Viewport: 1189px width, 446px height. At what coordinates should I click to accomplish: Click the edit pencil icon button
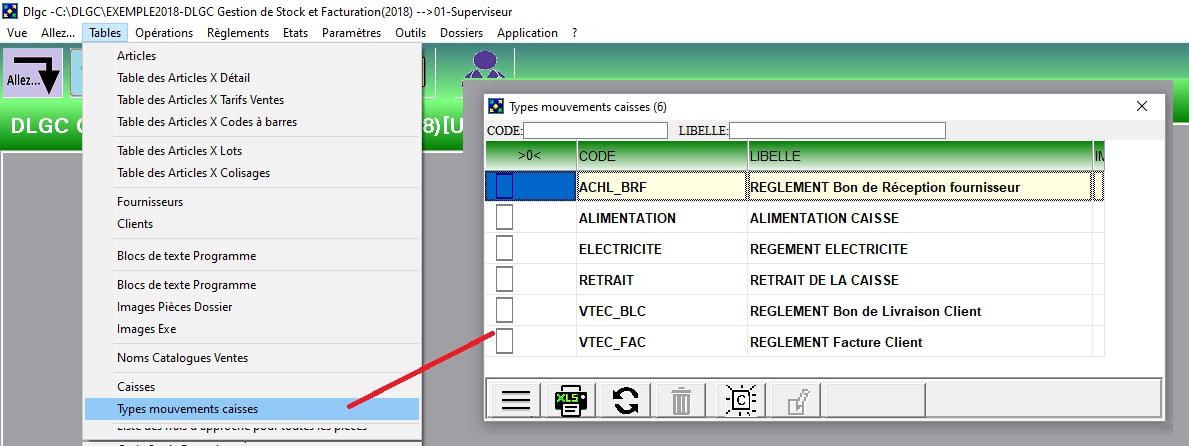click(796, 400)
